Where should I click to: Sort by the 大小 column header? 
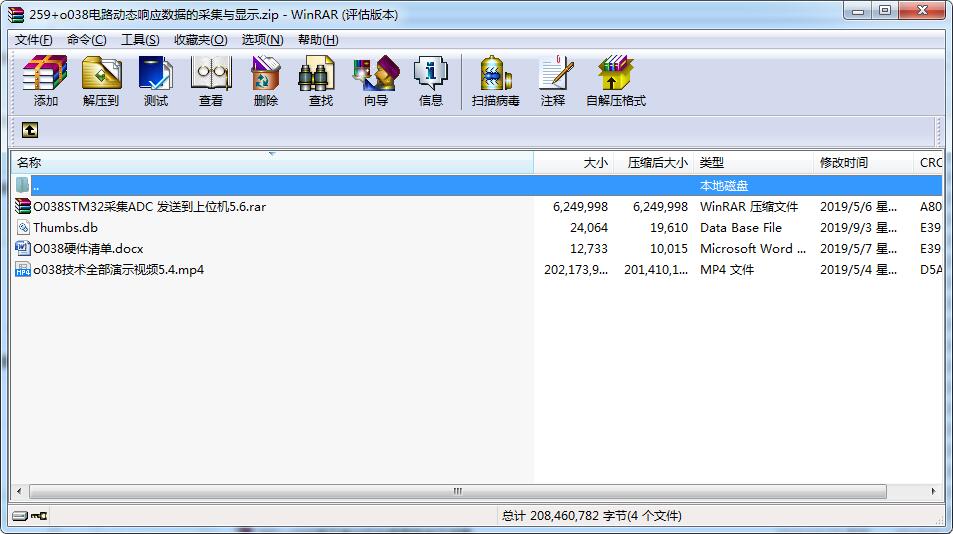[x=573, y=162]
